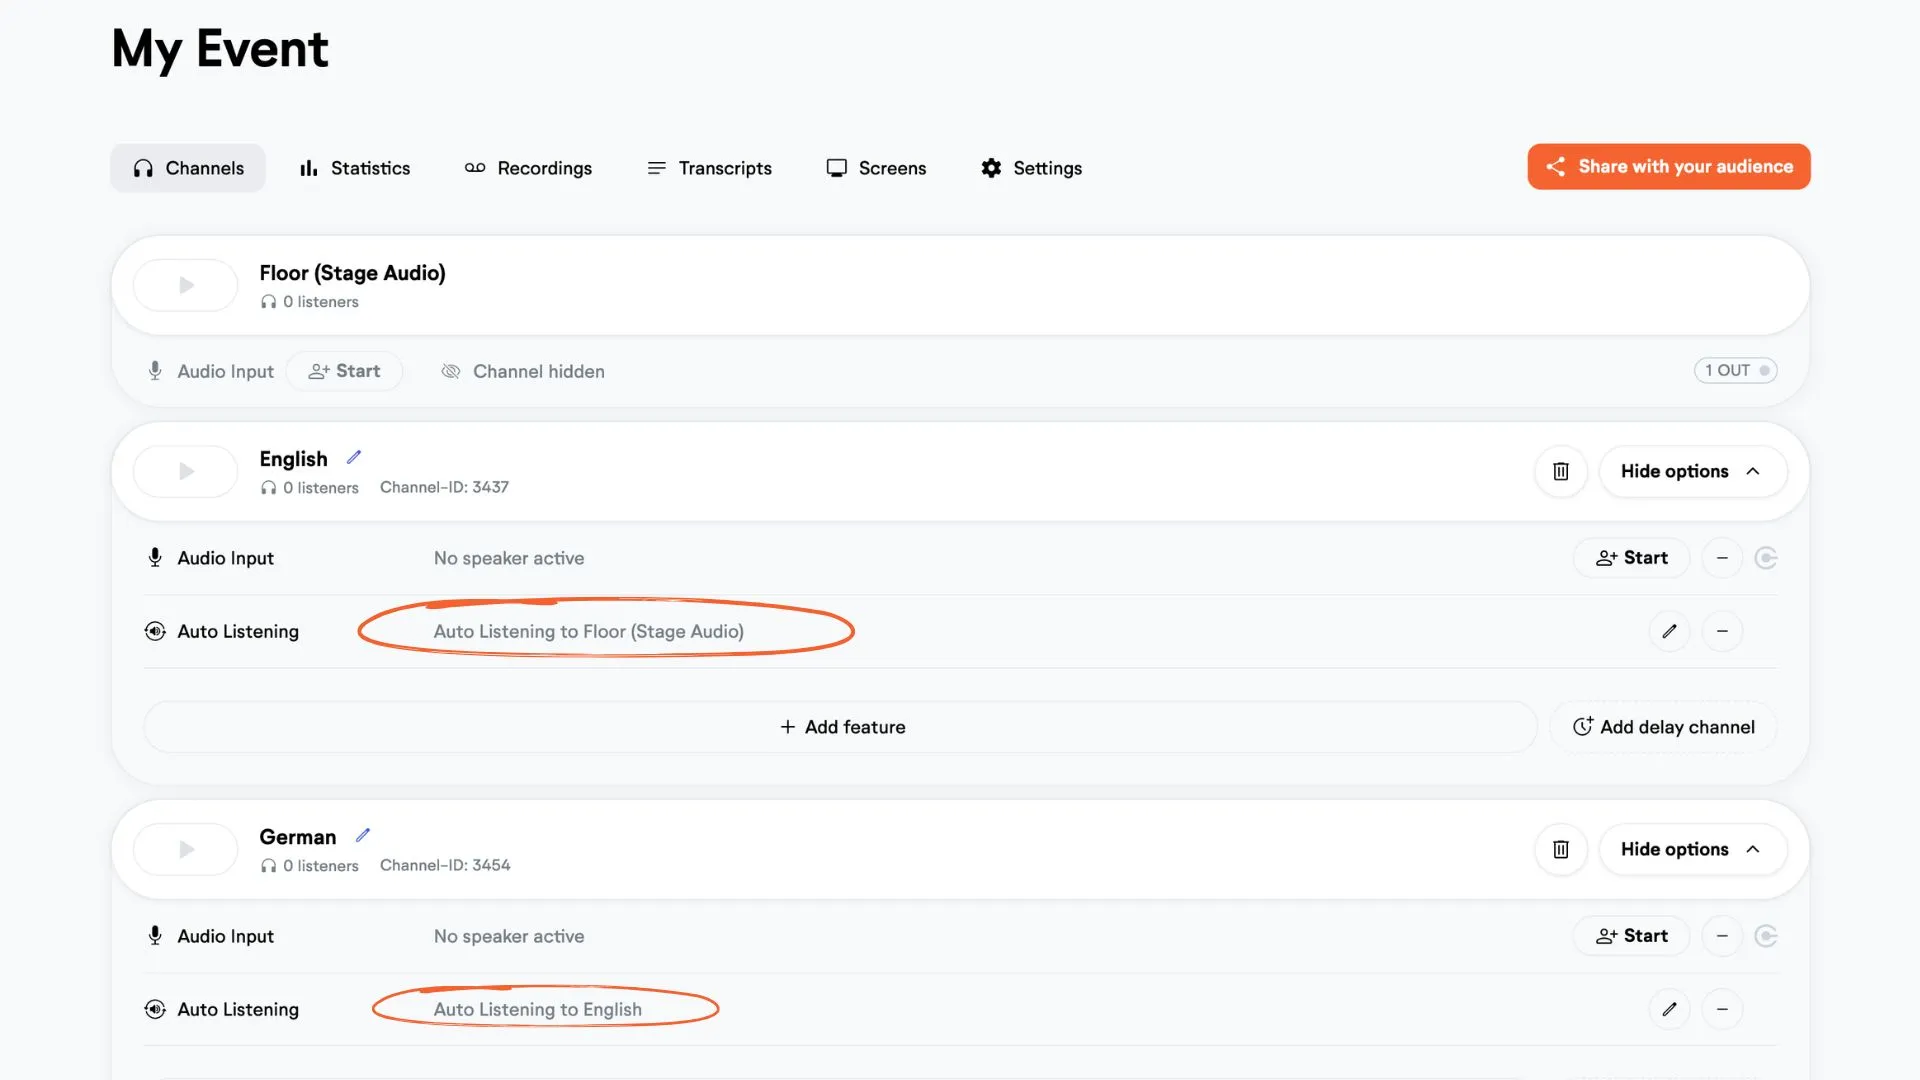The image size is (1920, 1080).
Task: Delete the German channel trash icon
Action: tap(1561, 849)
